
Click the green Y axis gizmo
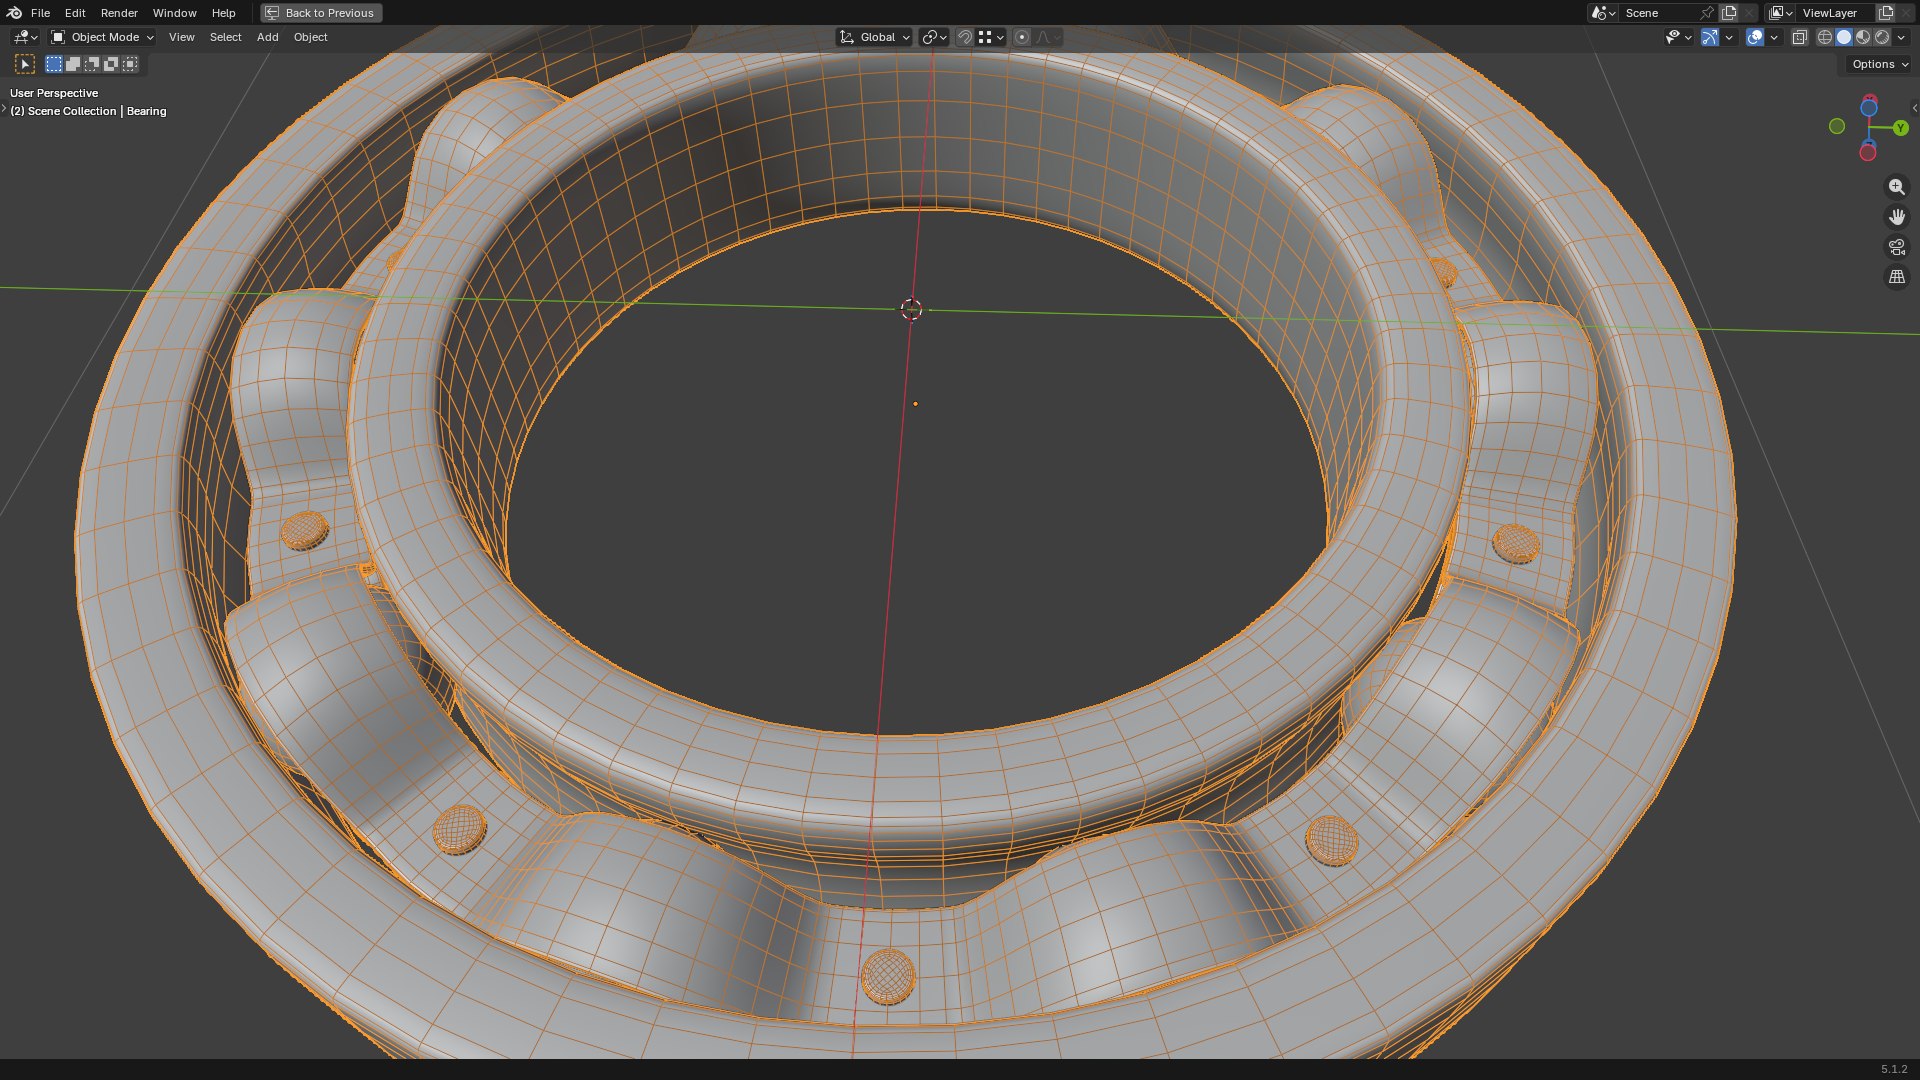(1901, 128)
